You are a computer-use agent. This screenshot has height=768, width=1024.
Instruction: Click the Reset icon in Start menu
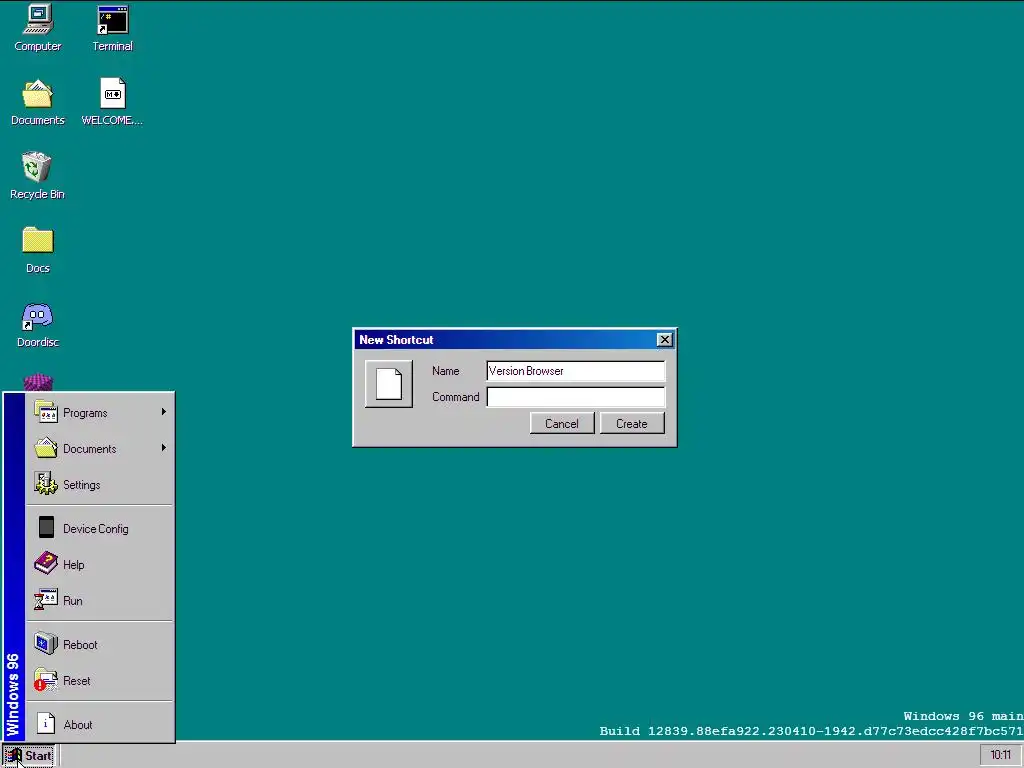click(46, 680)
